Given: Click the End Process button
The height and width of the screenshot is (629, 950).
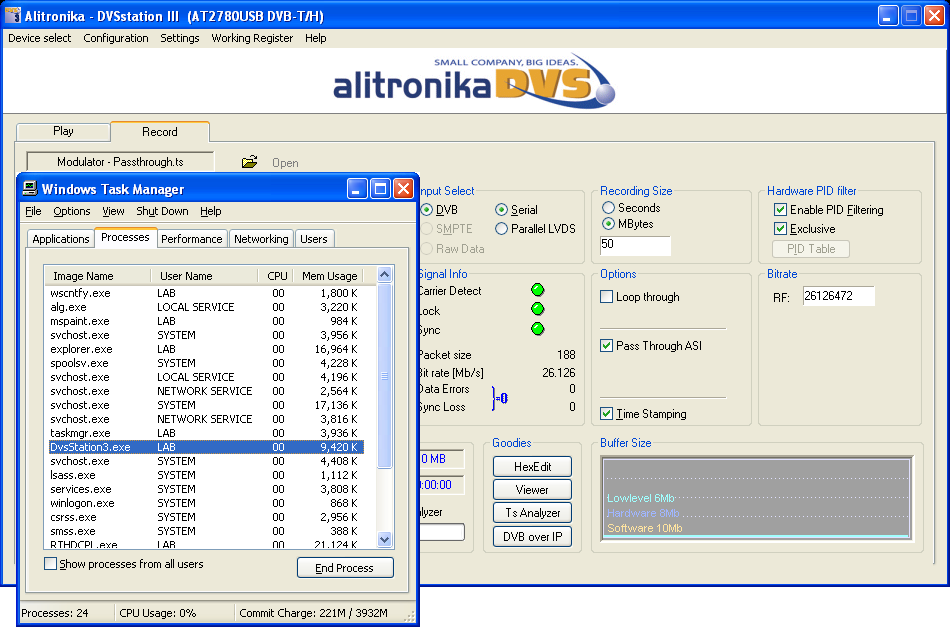Looking at the screenshot, I should click(345, 568).
